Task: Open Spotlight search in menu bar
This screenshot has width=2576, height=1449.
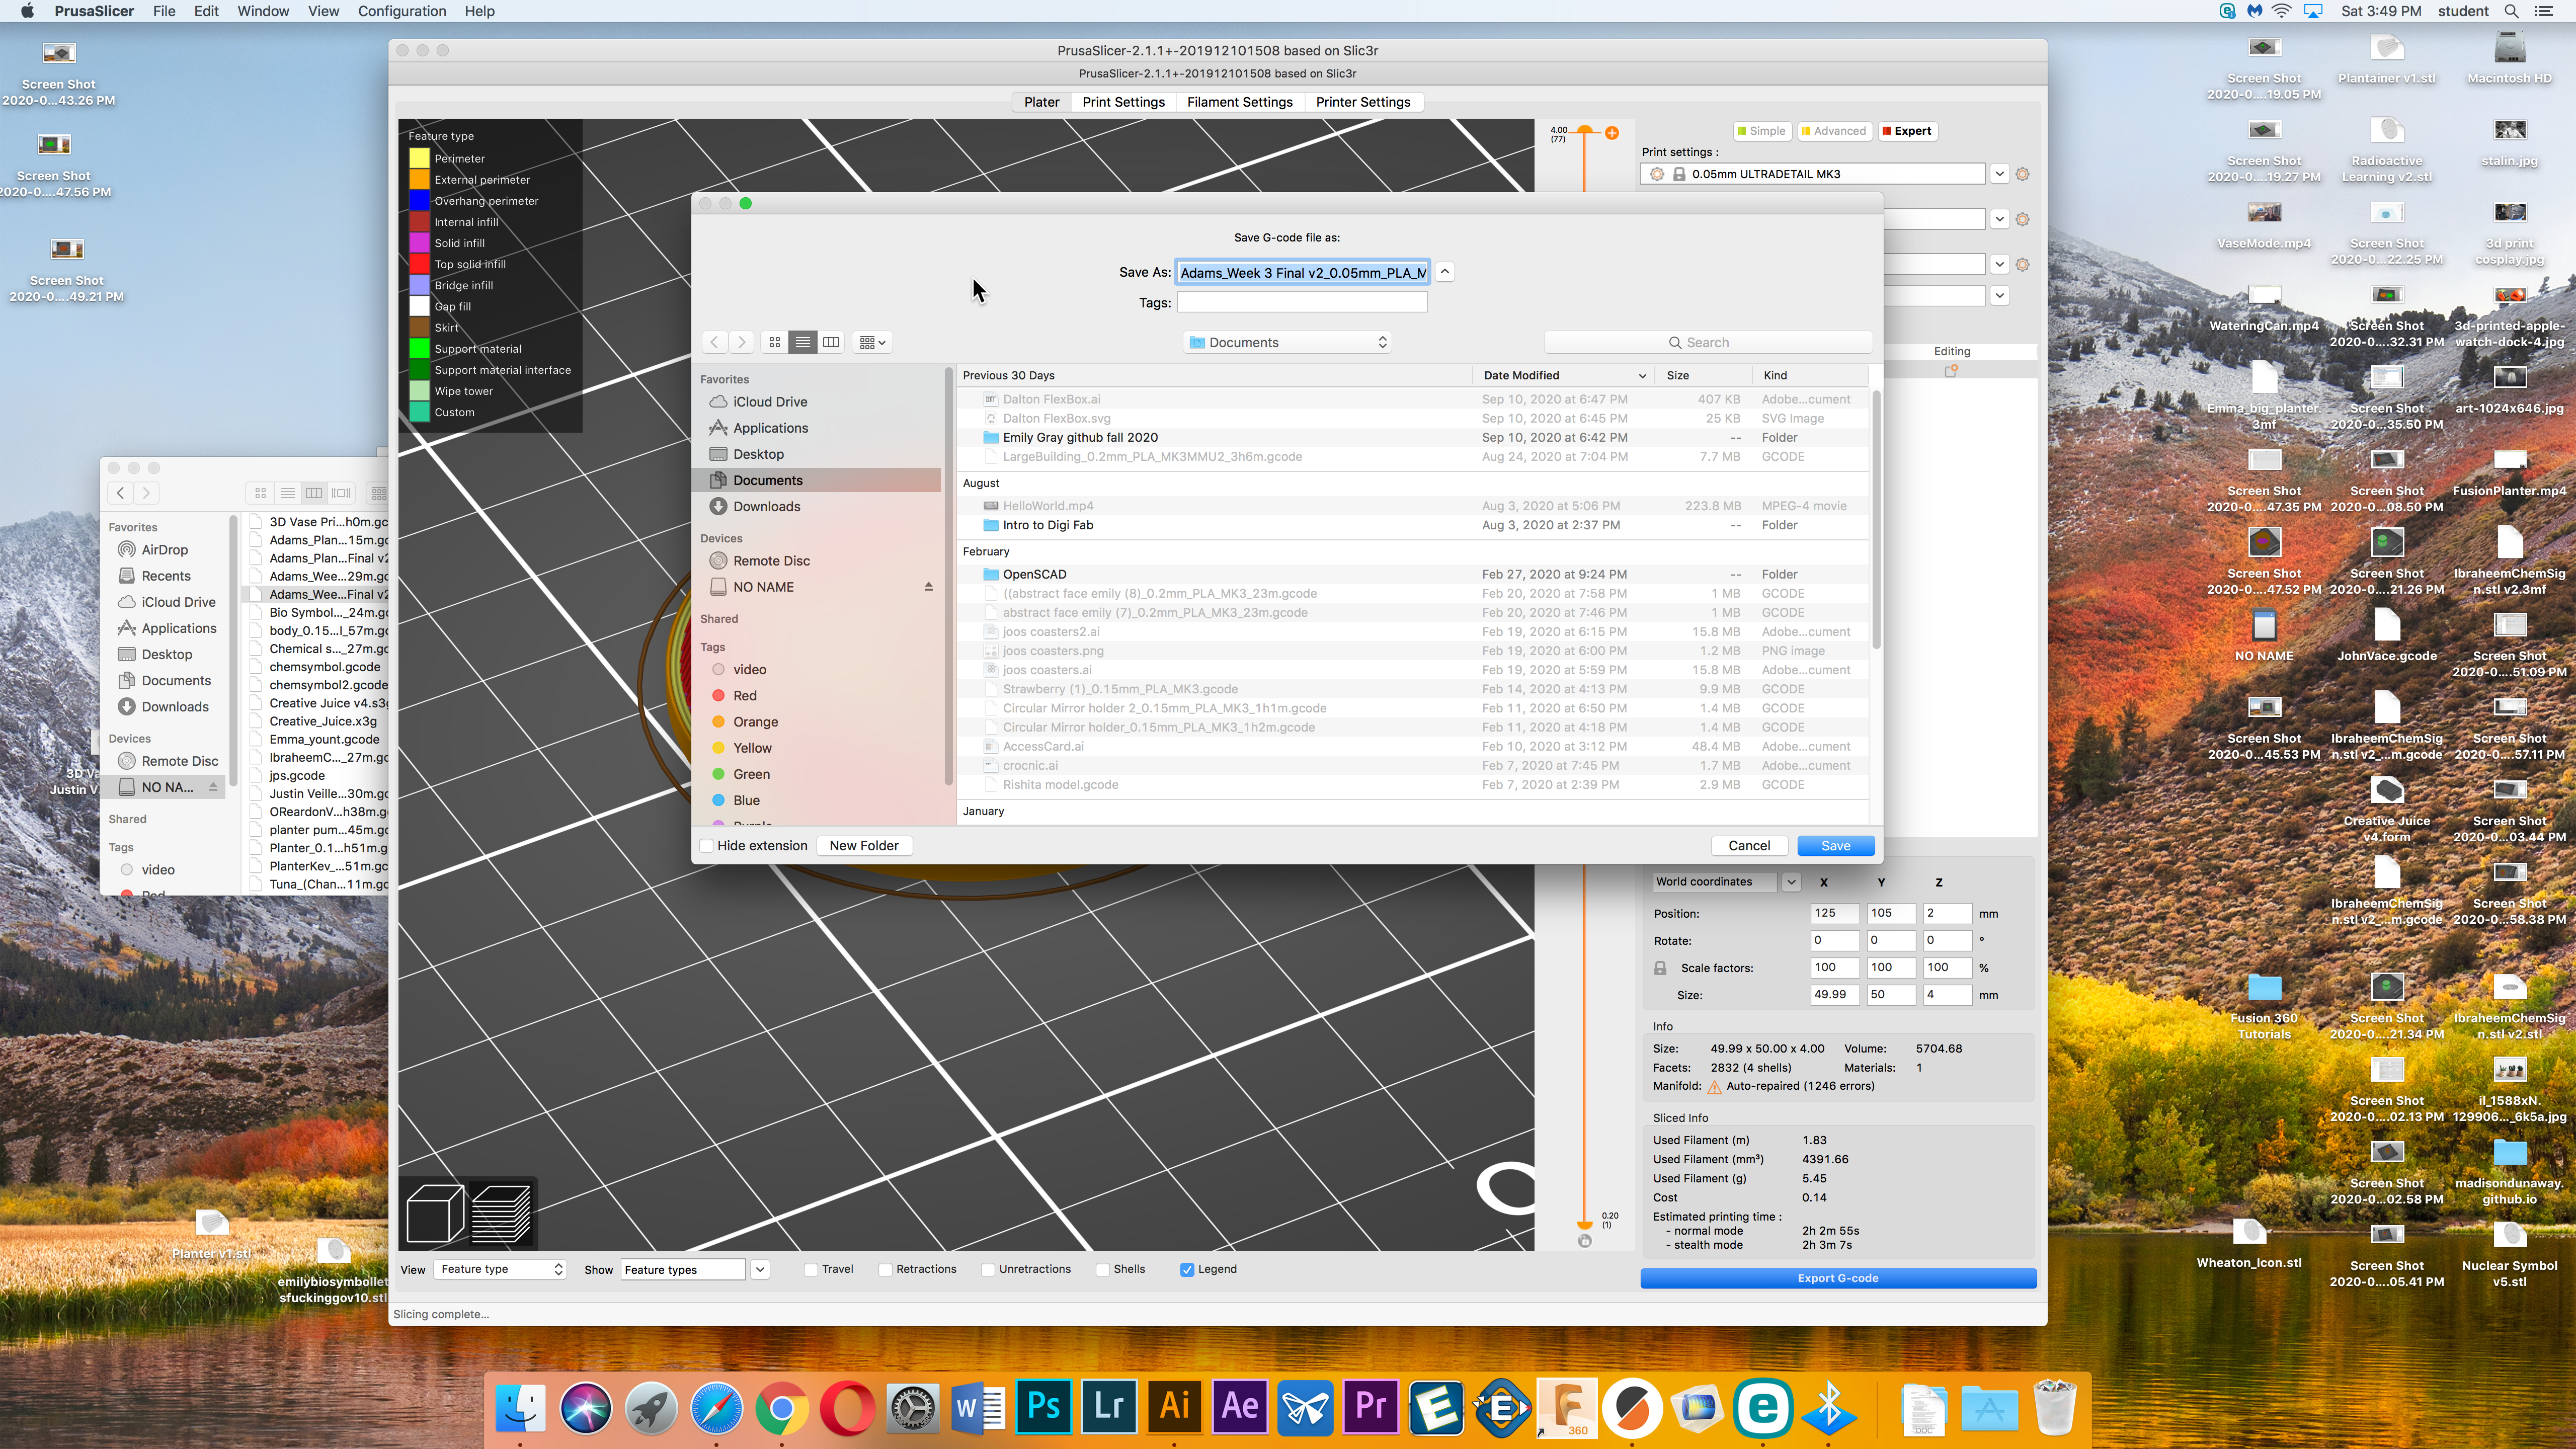Action: (2511, 11)
